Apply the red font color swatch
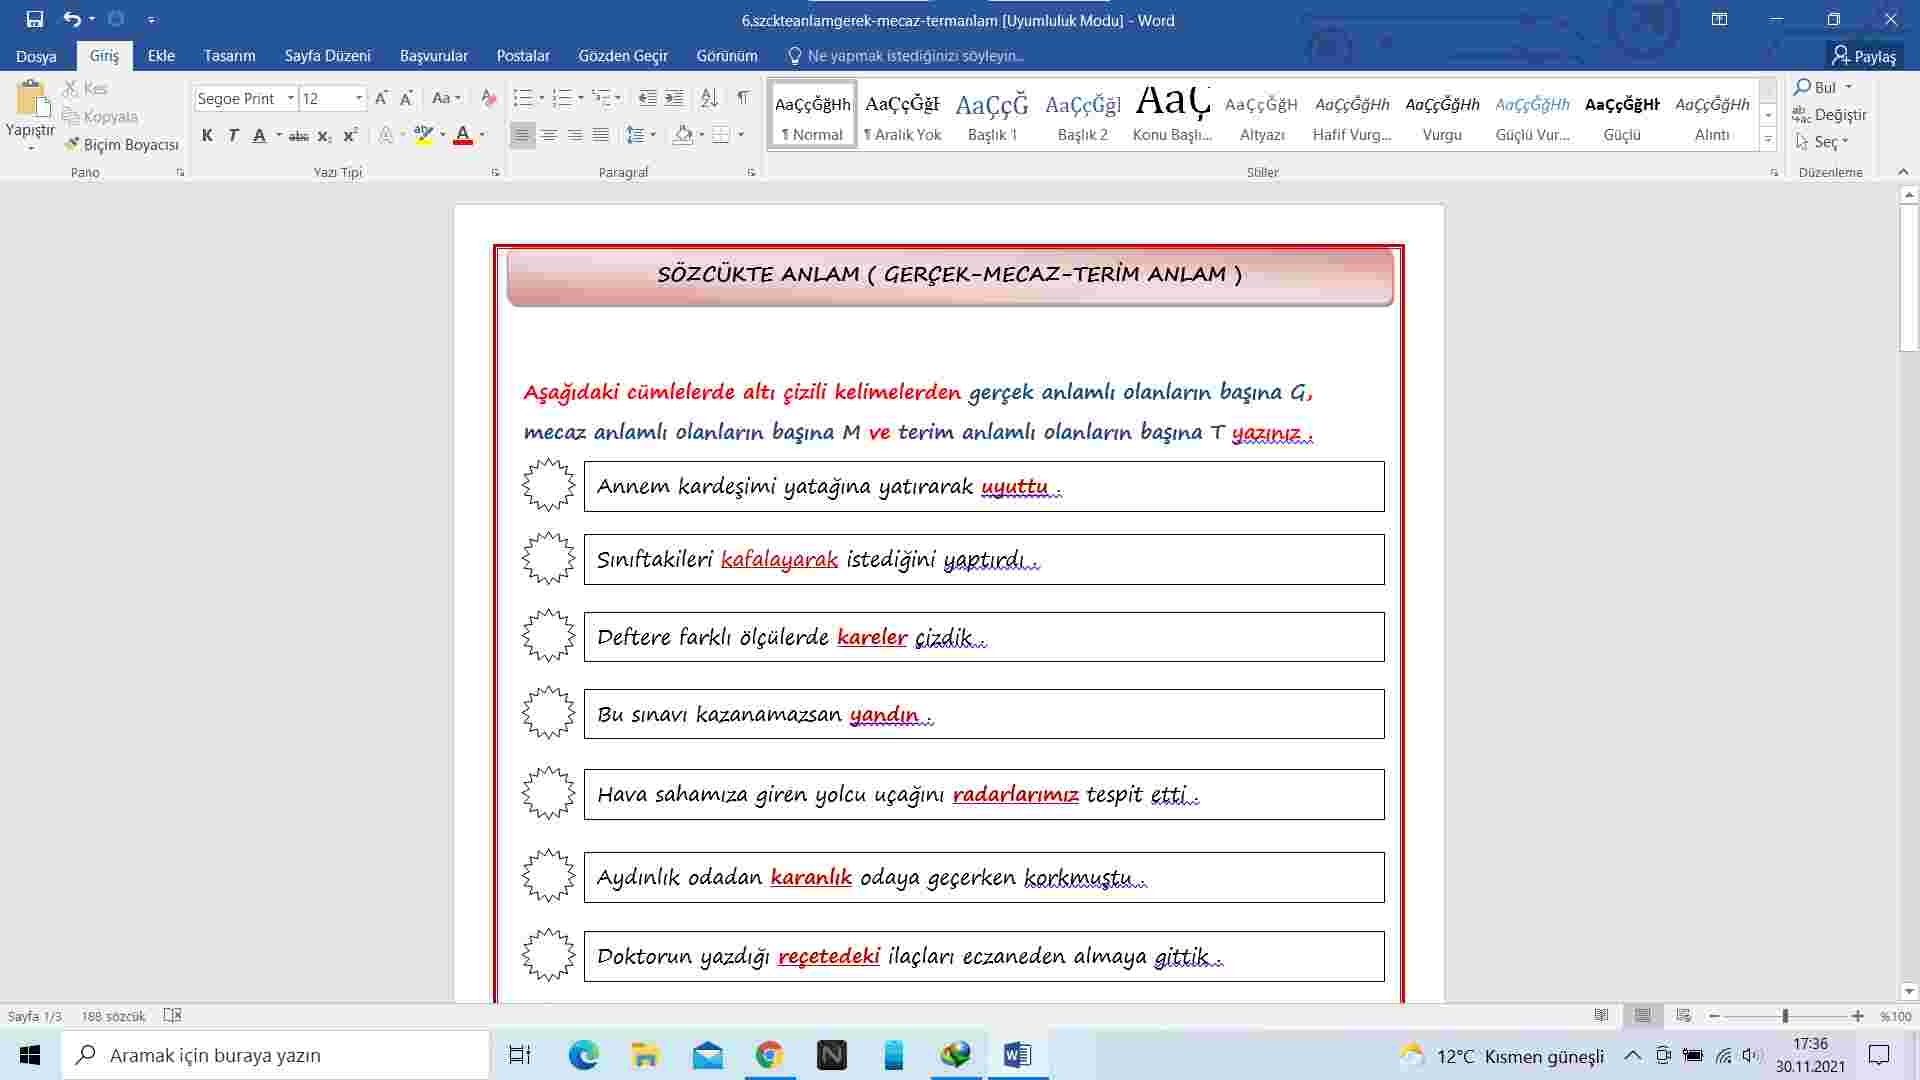Screen dimensions: 1920x1080 (x=462, y=135)
